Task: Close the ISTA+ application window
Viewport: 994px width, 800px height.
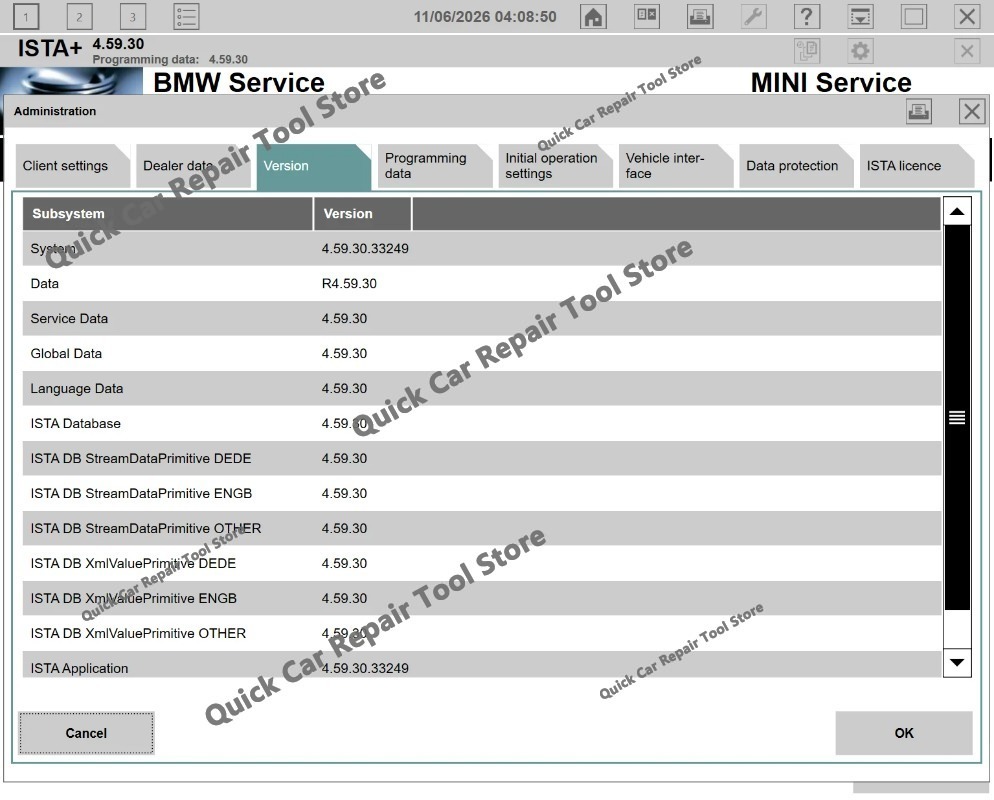Action: click(x=967, y=16)
